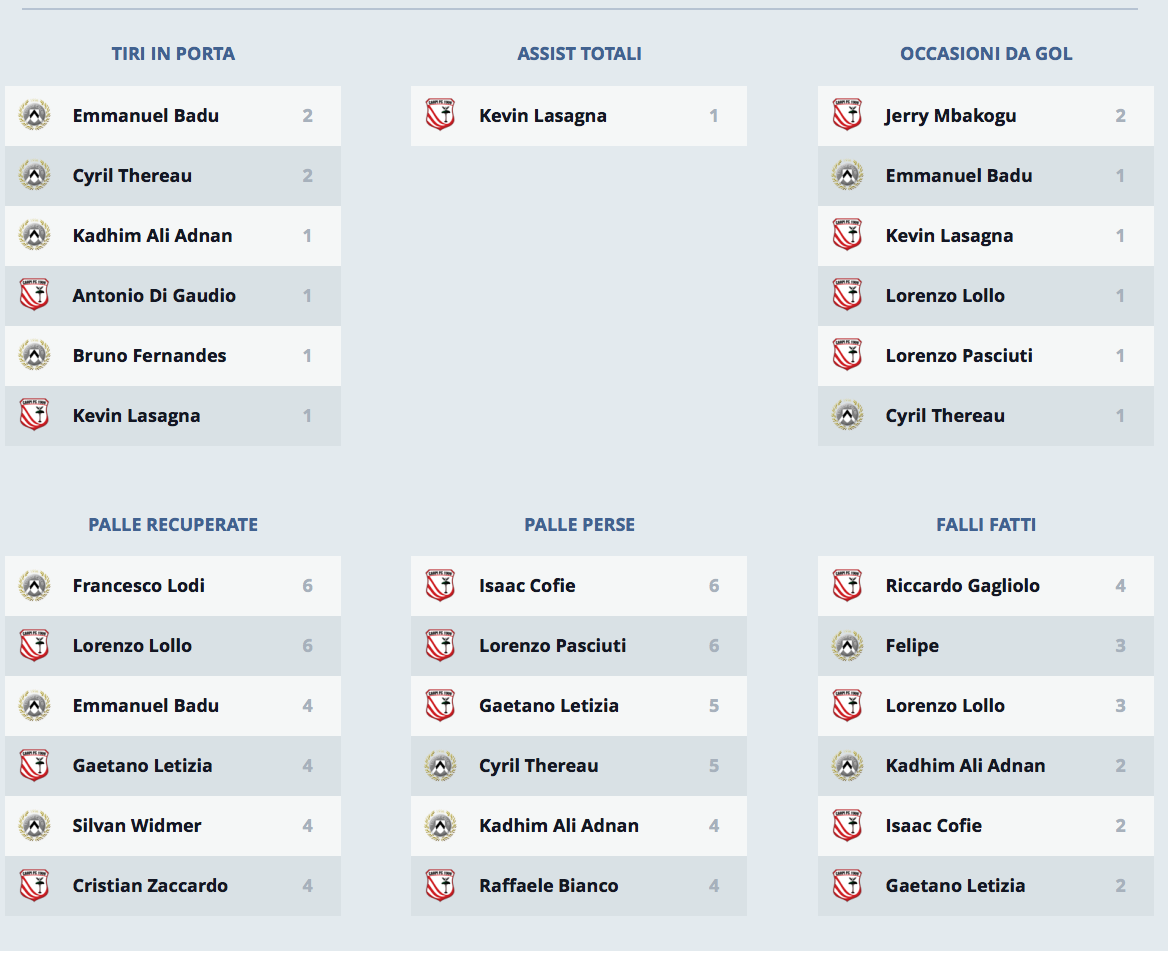This screenshot has width=1168, height=958.
Task: Click the Occasioni da Gol heading
Action: [986, 54]
